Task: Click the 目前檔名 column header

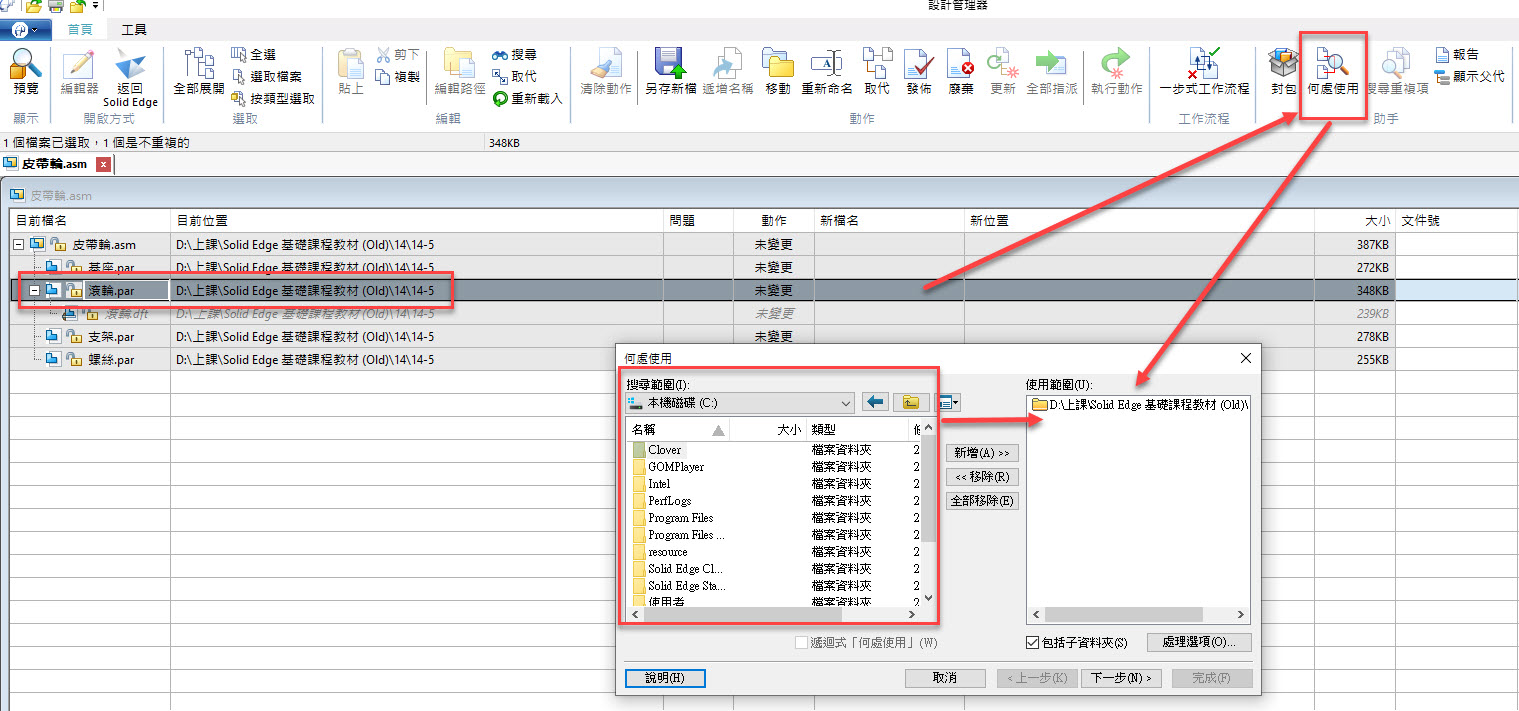Action: pos(90,220)
